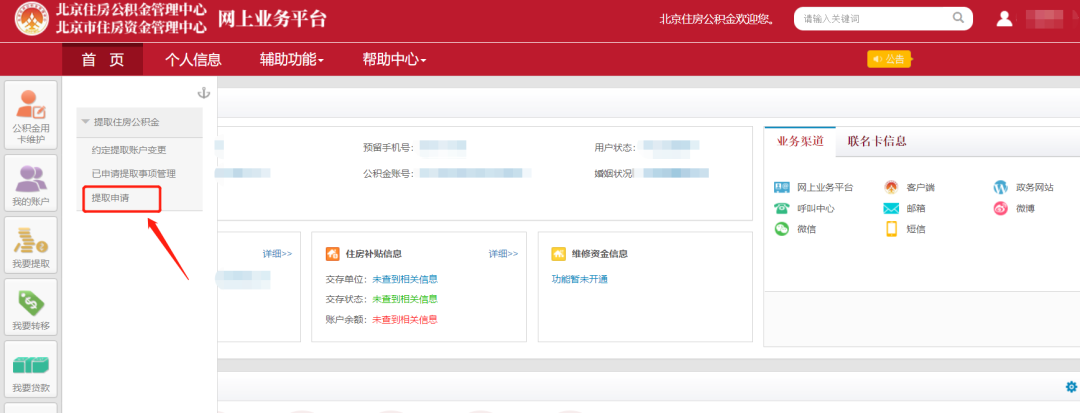Click the 网上业务平台 channel icon
The width and height of the screenshot is (1080, 413).
781,187
